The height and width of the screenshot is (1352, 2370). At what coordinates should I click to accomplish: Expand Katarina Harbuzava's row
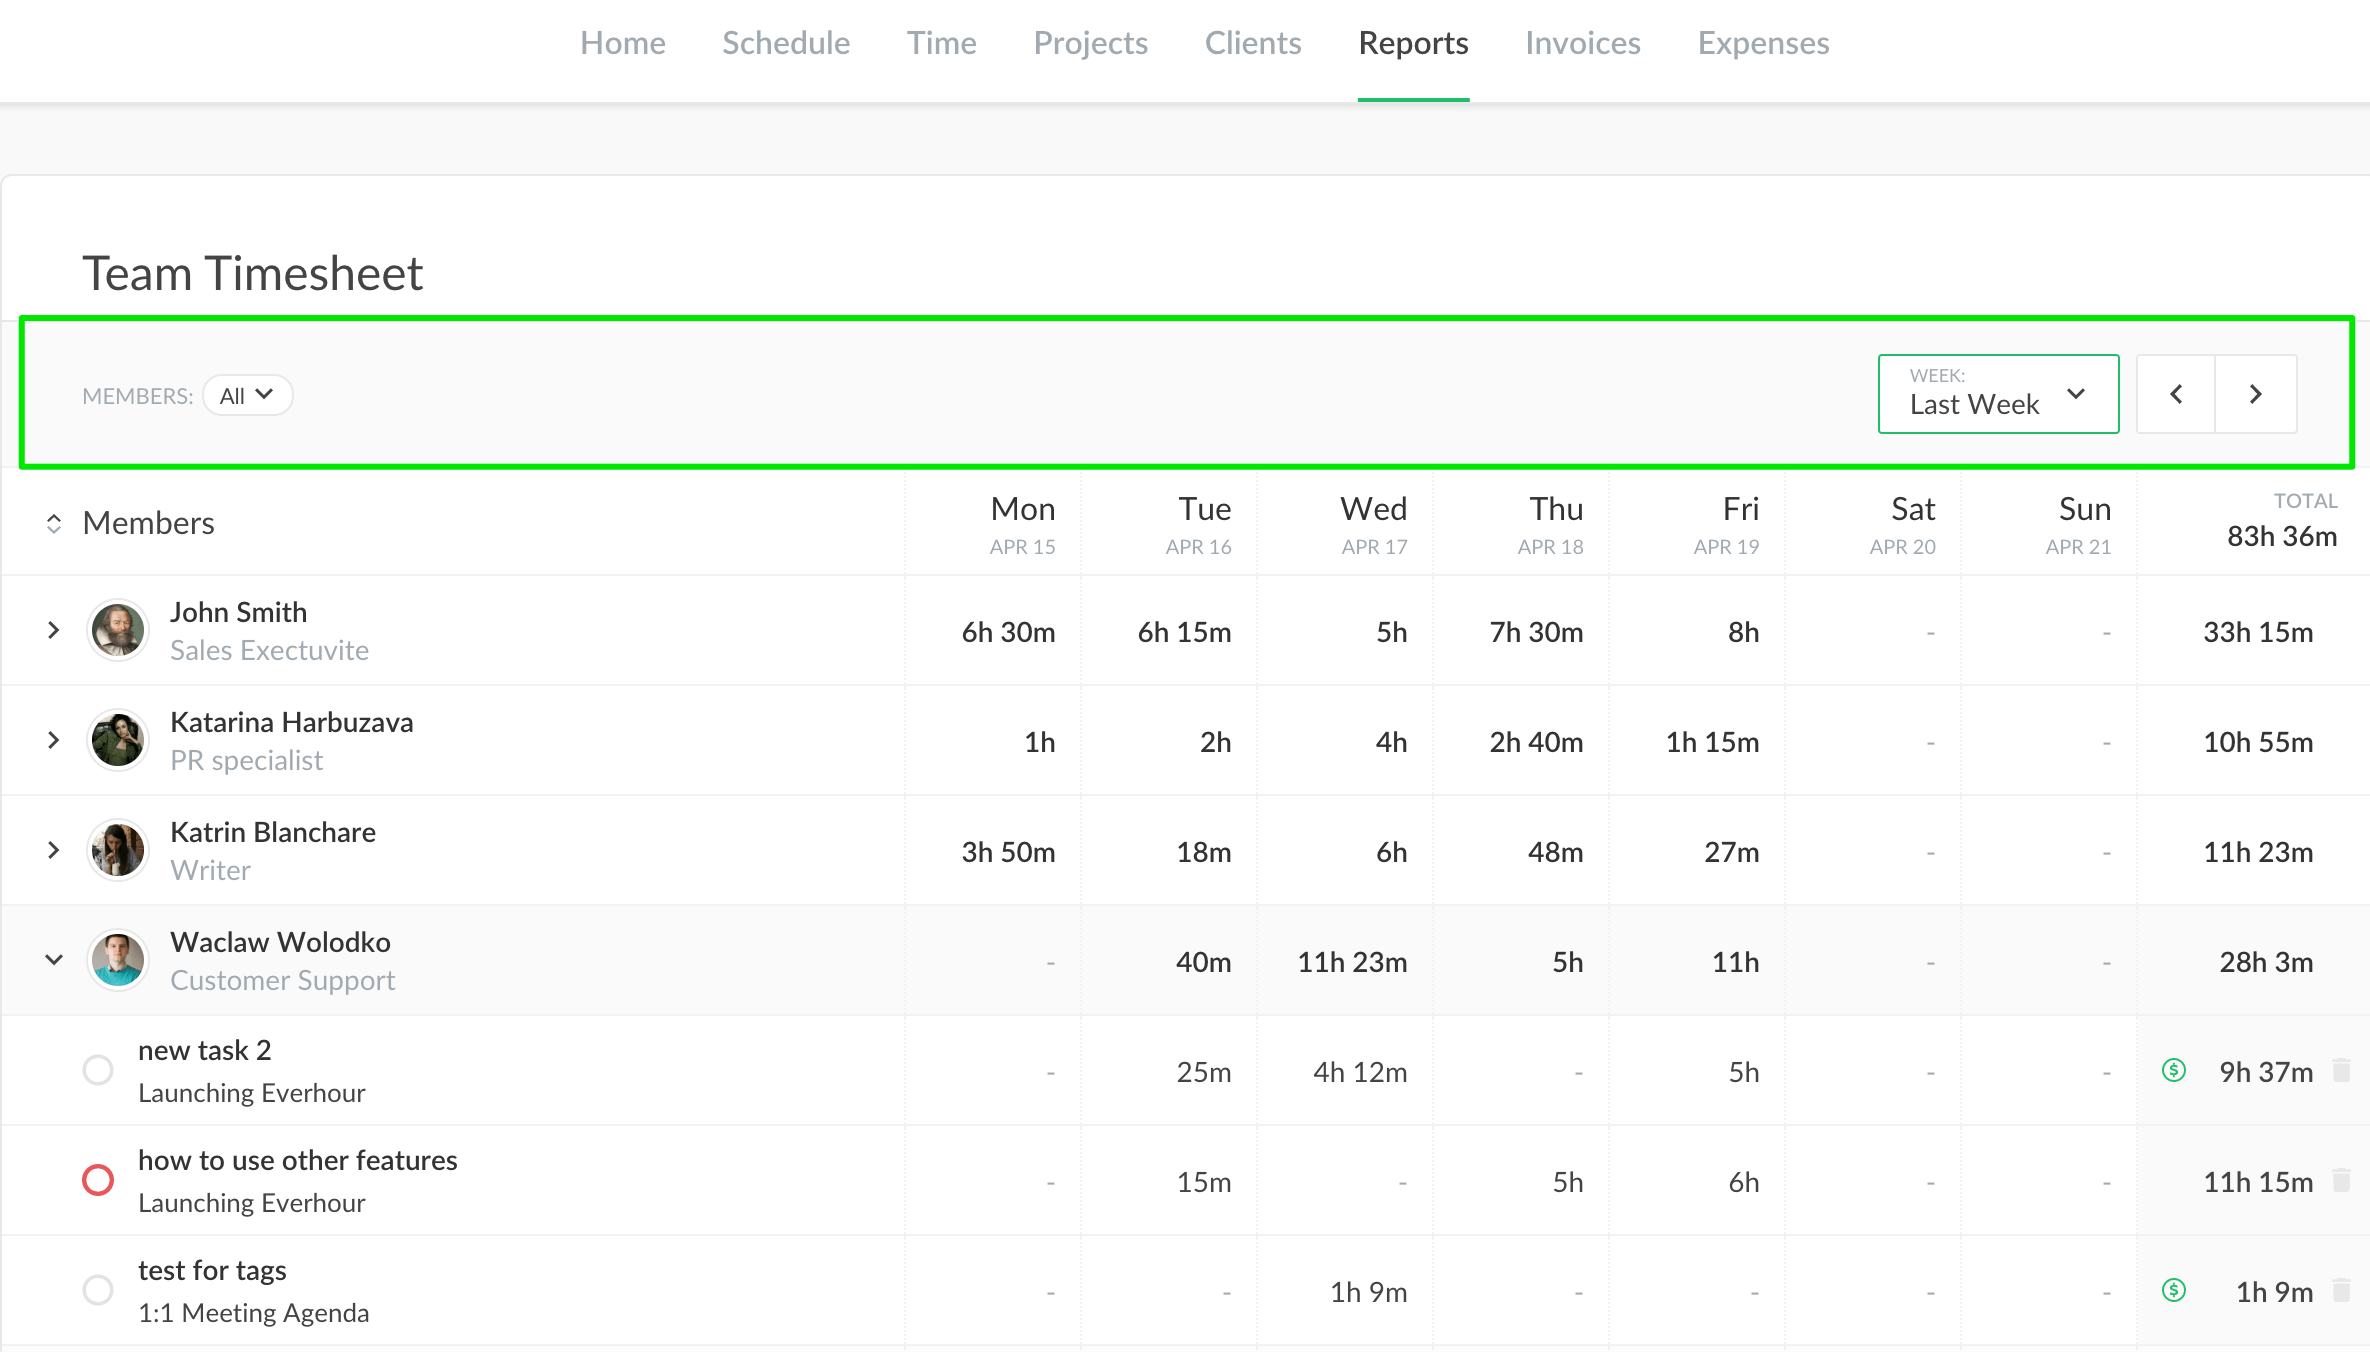tap(54, 740)
